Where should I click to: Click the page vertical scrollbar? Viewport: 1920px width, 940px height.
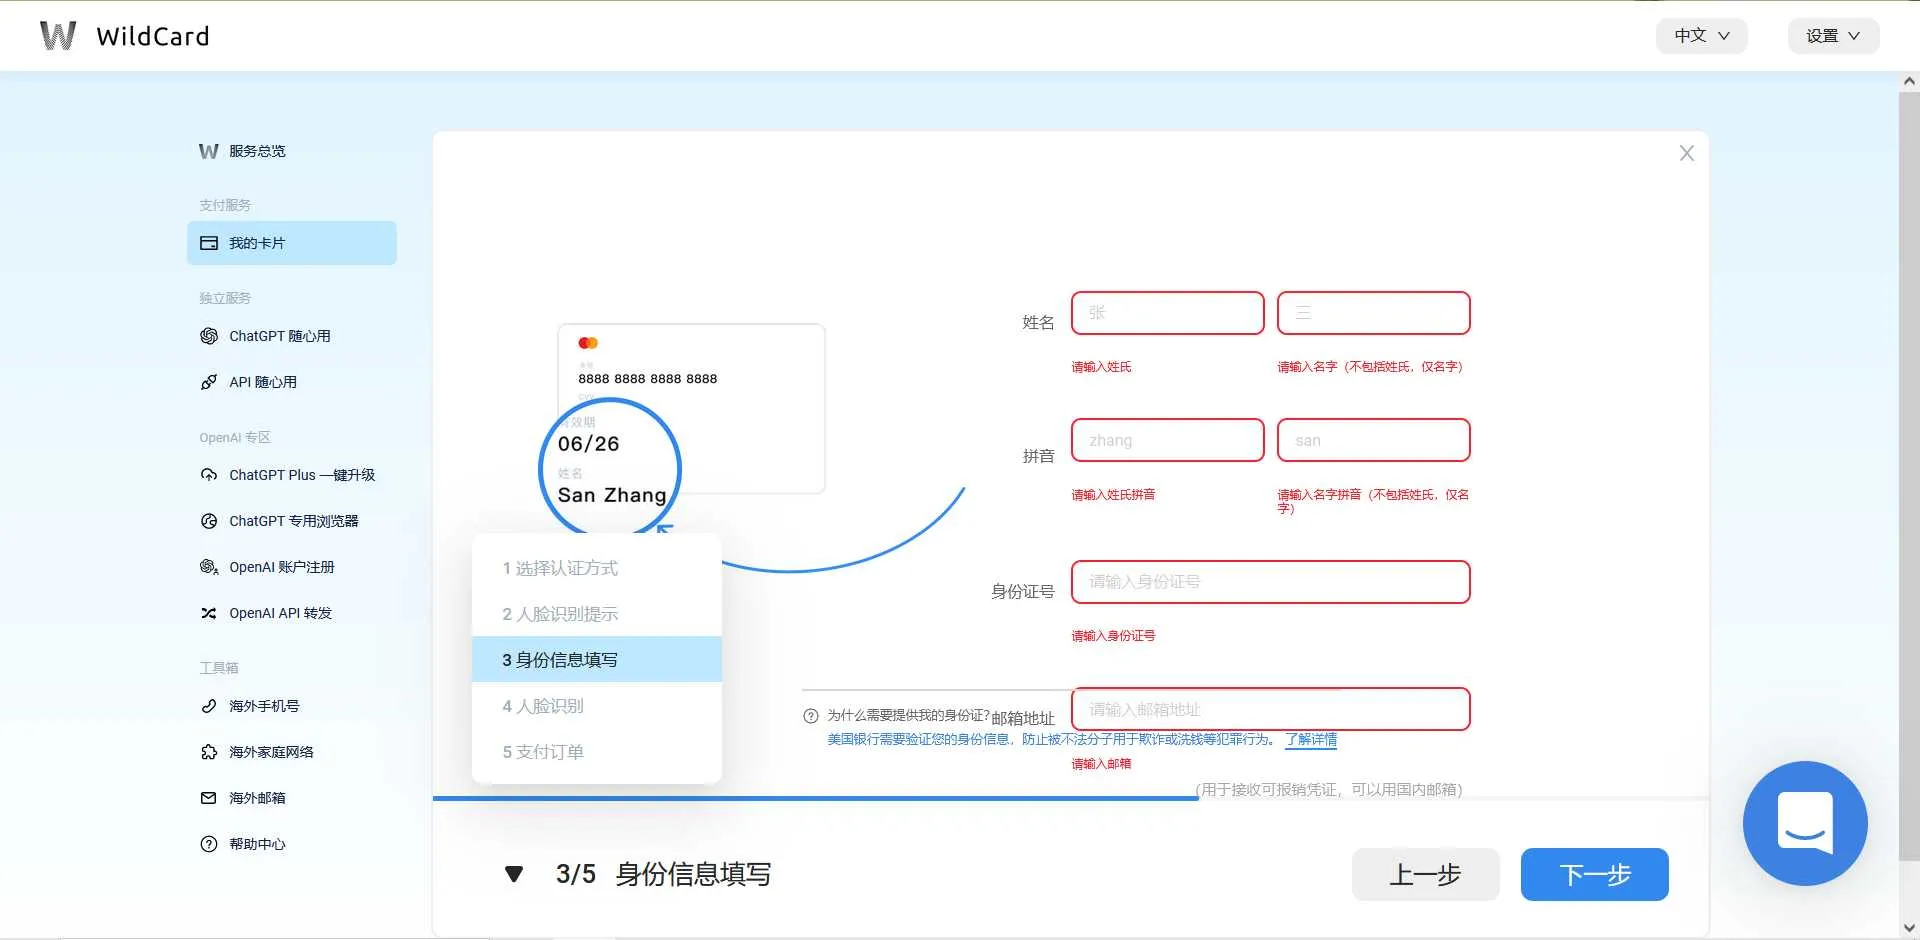[1908, 475]
